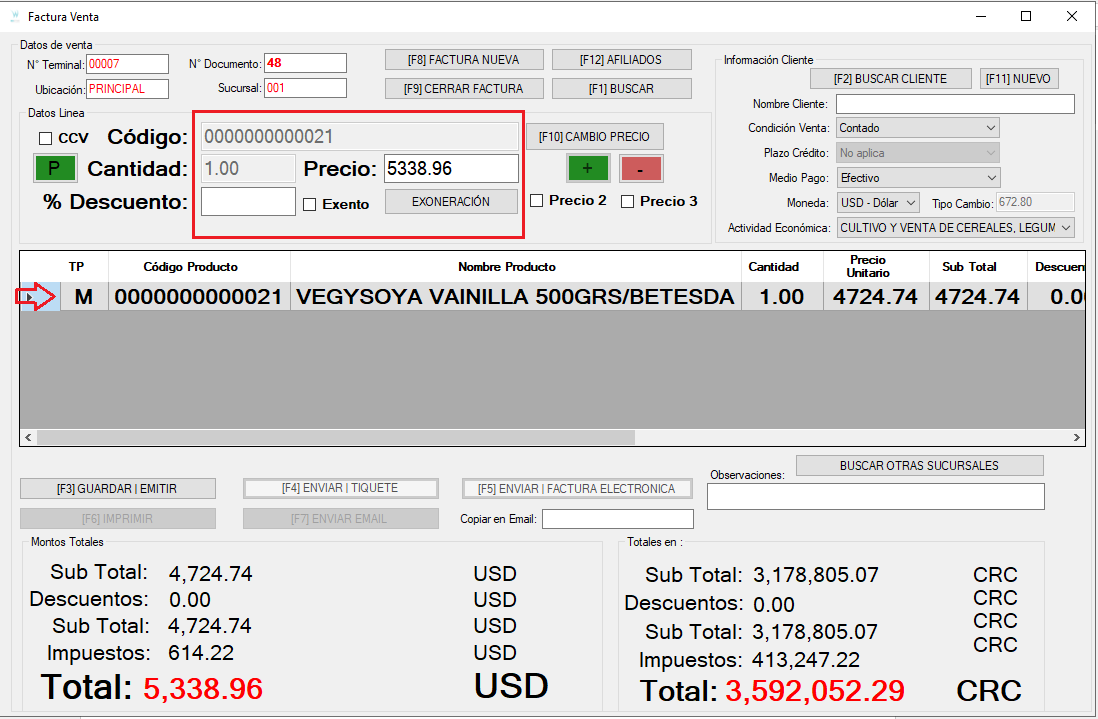Click the horizontal scrollbar thumb of grid
The width and height of the screenshot is (1098, 719).
[336, 438]
